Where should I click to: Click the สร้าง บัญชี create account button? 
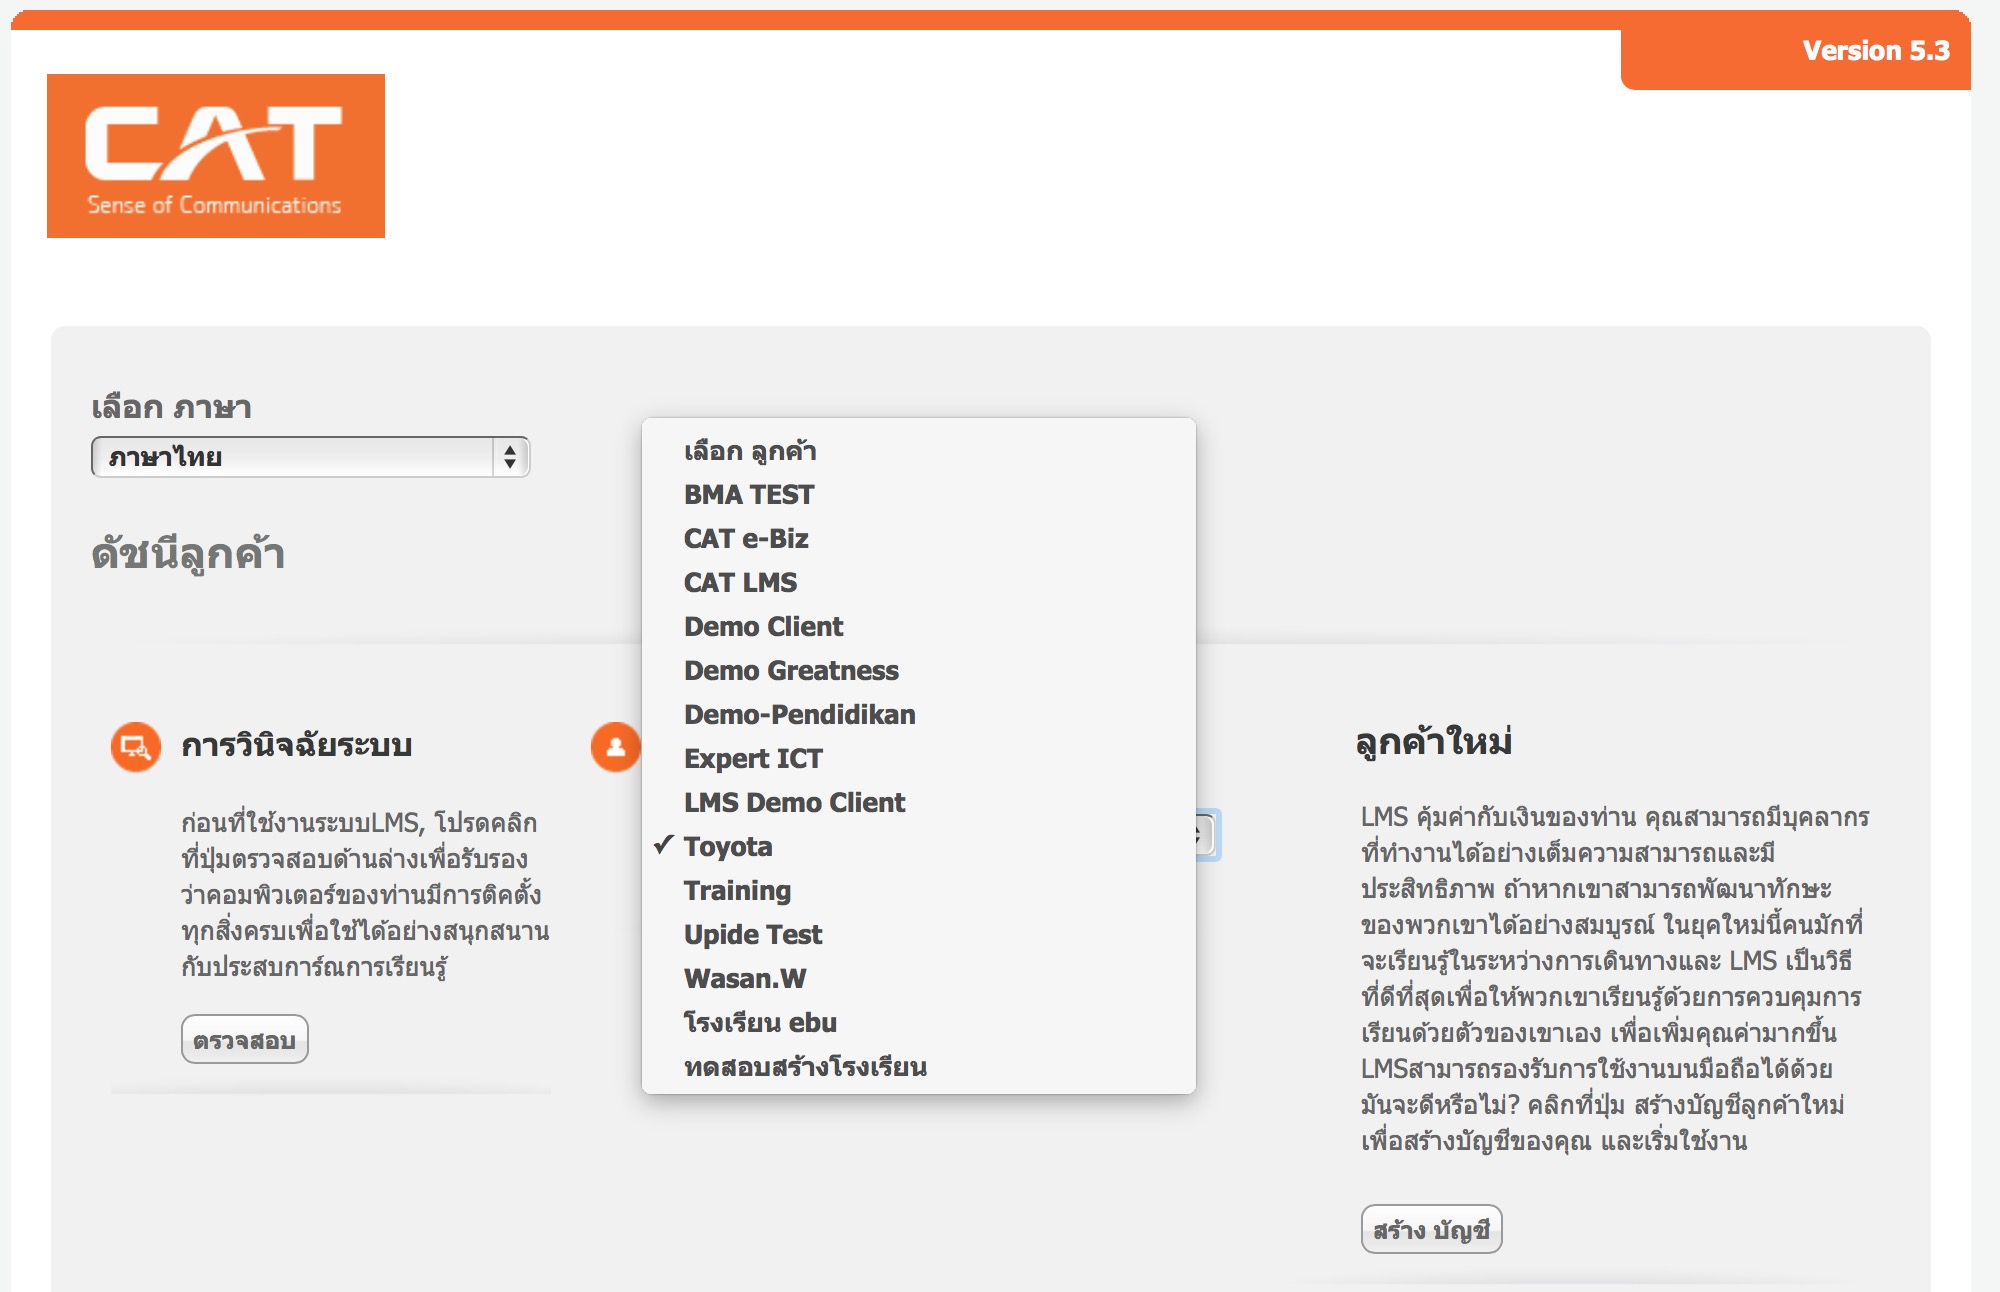(1432, 1230)
